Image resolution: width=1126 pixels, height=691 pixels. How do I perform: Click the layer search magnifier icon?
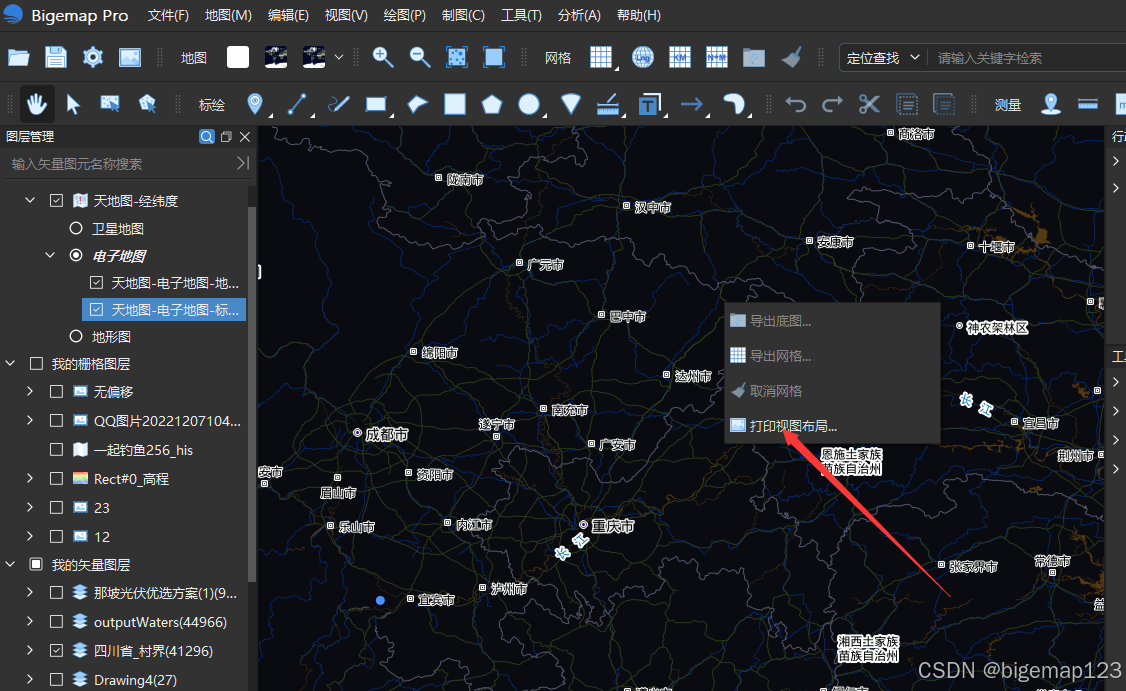point(207,136)
